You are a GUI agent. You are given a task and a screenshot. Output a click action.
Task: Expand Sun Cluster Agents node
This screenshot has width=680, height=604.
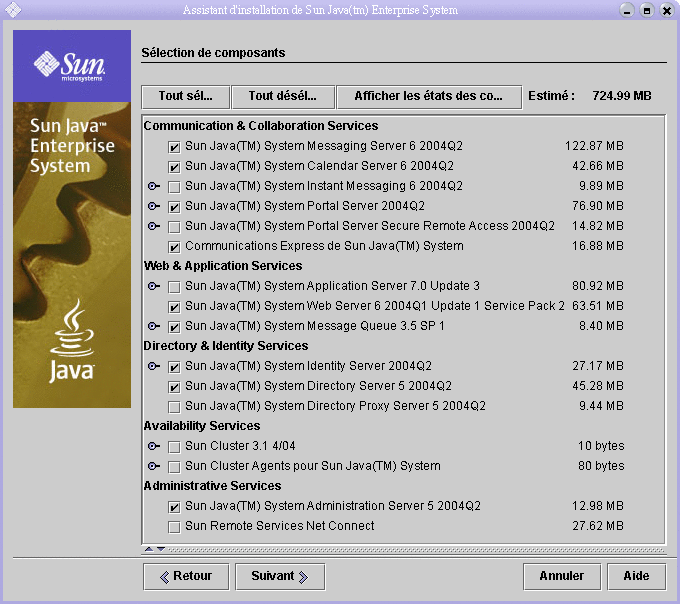pyautogui.click(x=154, y=466)
